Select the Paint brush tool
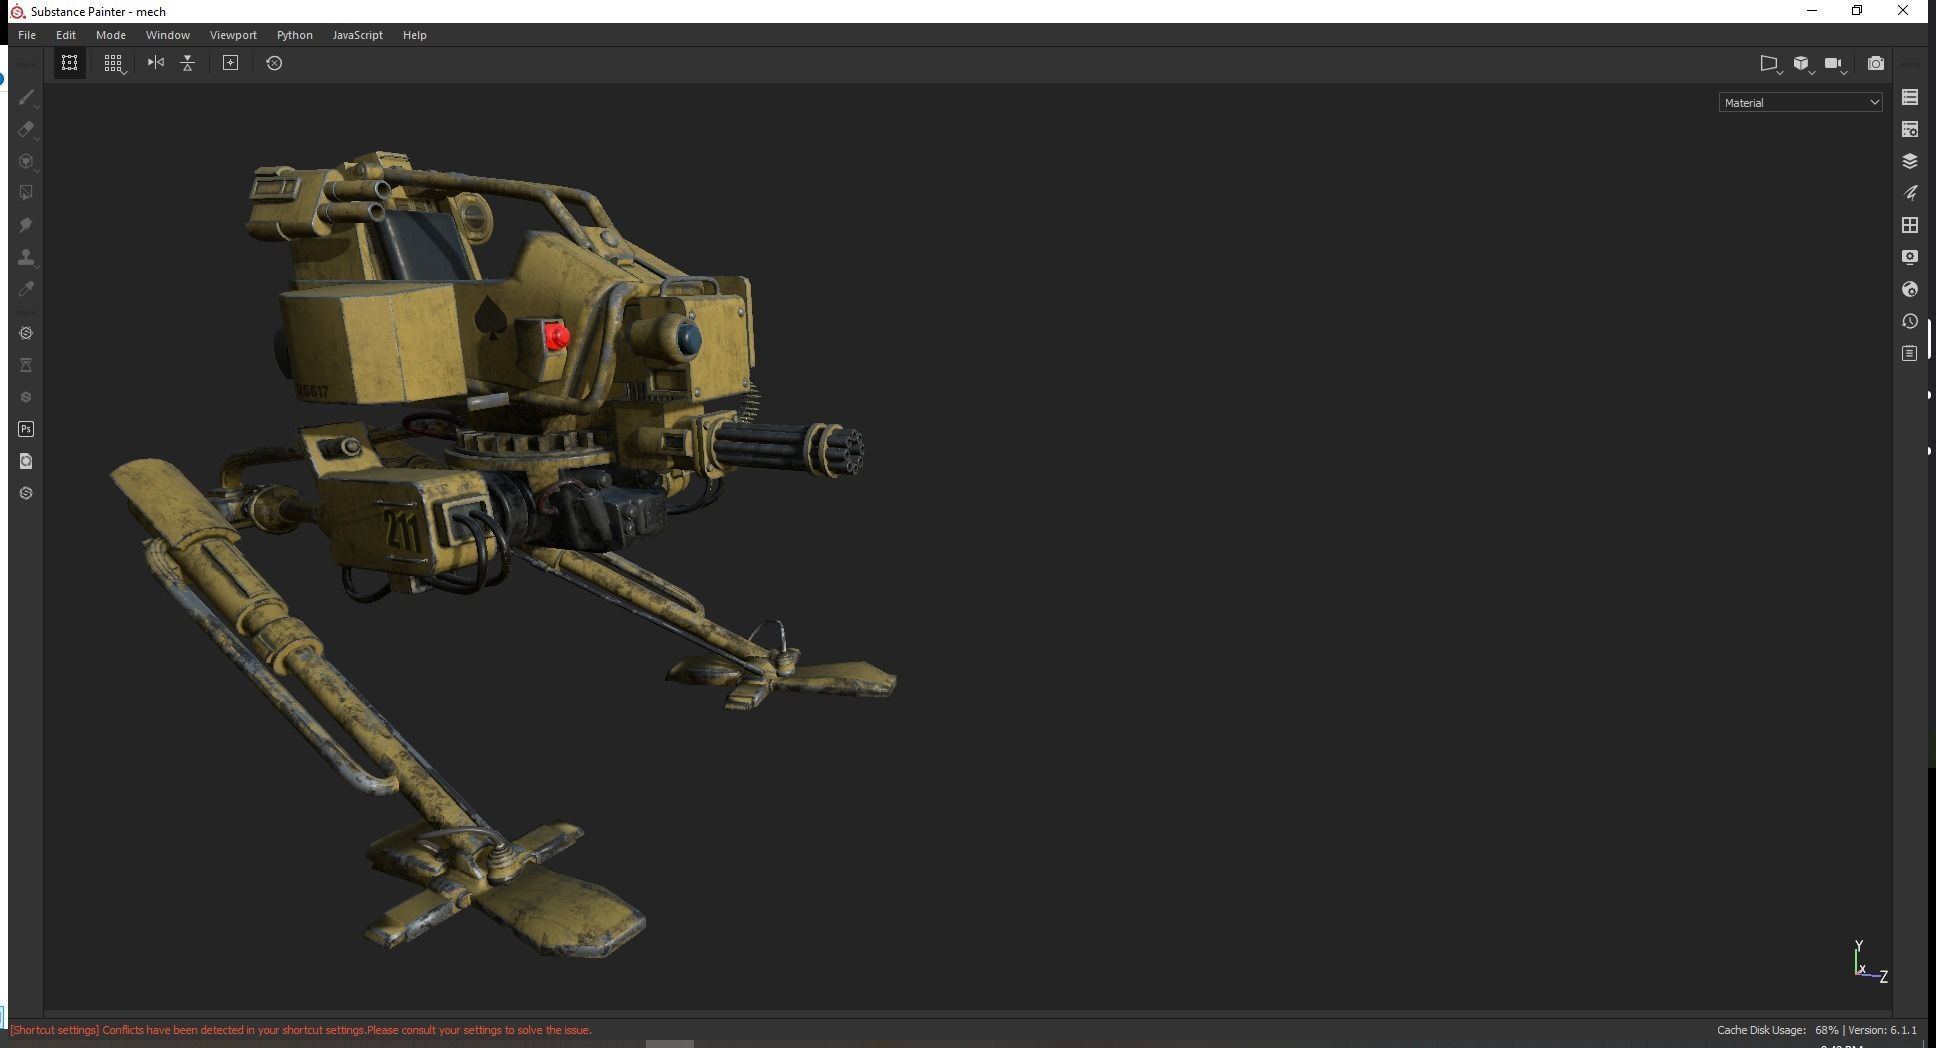This screenshot has width=1936, height=1048. click(x=26, y=97)
